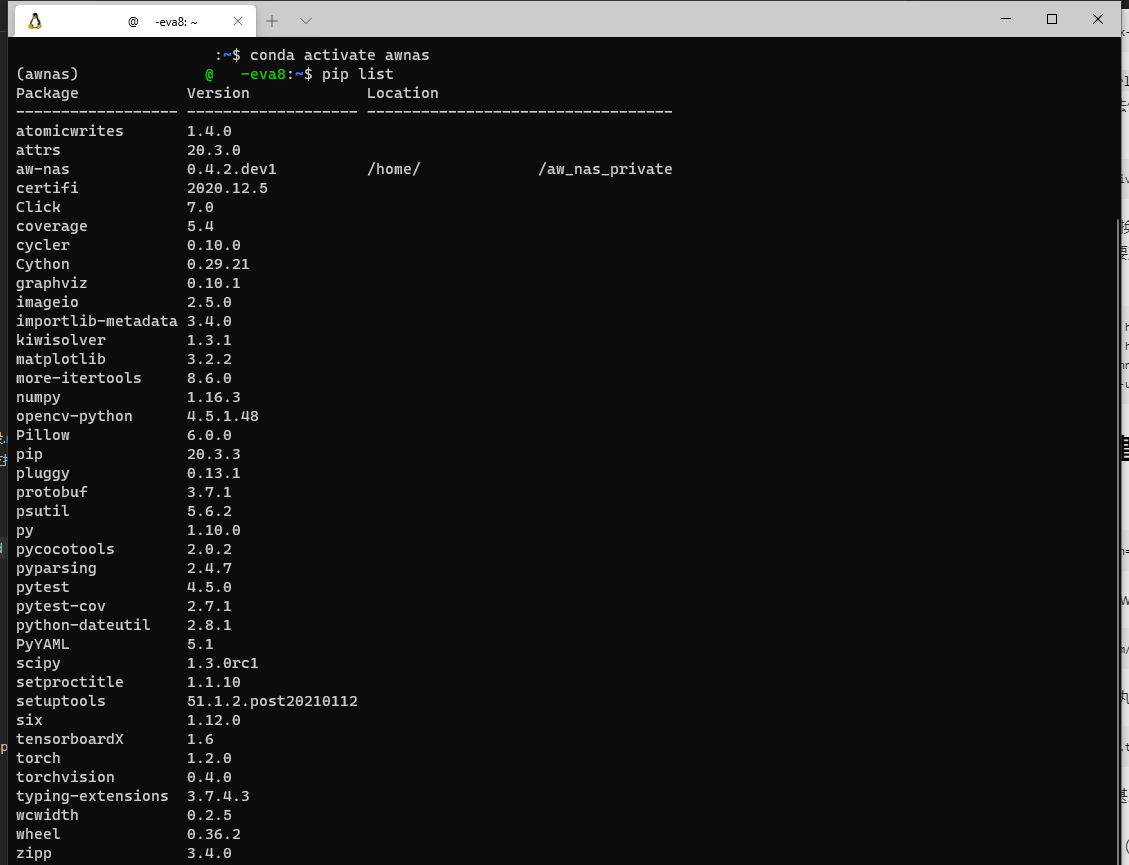Viewport: 1129px width, 865px height.
Task: Click the Version column header
Action: (x=218, y=93)
